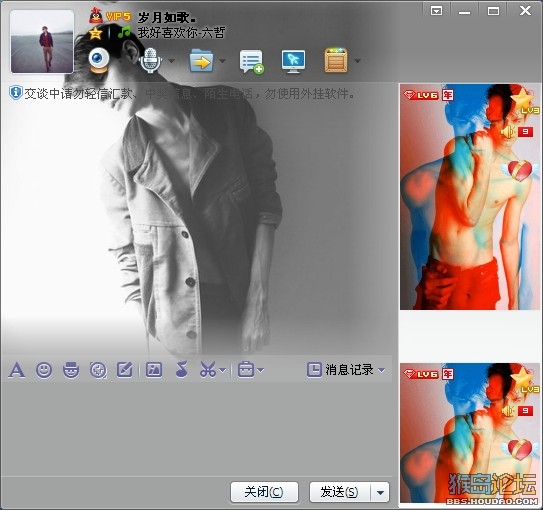543x510 pixels.
Task: Click the friend's QQ show image
Action: 470,197
